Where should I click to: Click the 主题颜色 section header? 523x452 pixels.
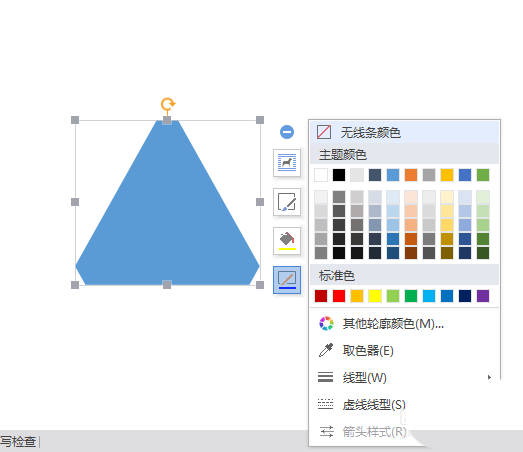(x=404, y=155)
